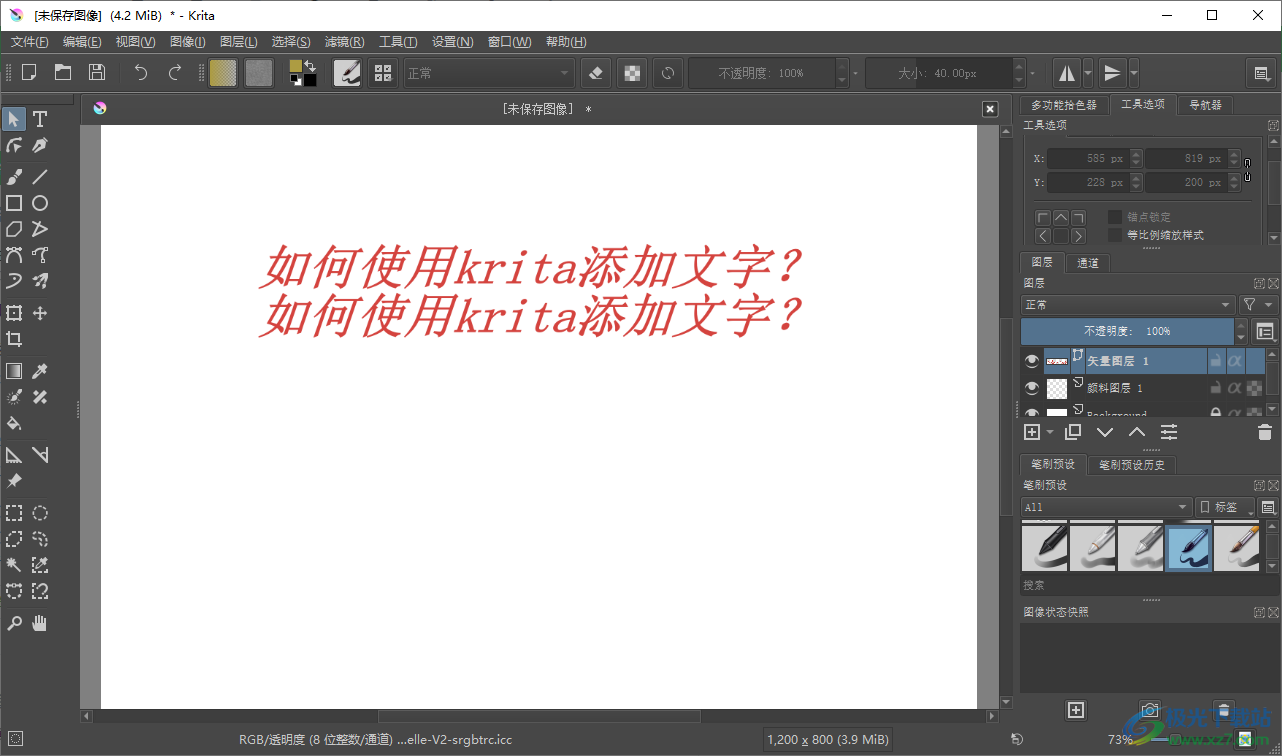Open layer properties sliders button
Viewport: 1282px width, 756px height.
pyautogui.click(x=1169, y=432)
